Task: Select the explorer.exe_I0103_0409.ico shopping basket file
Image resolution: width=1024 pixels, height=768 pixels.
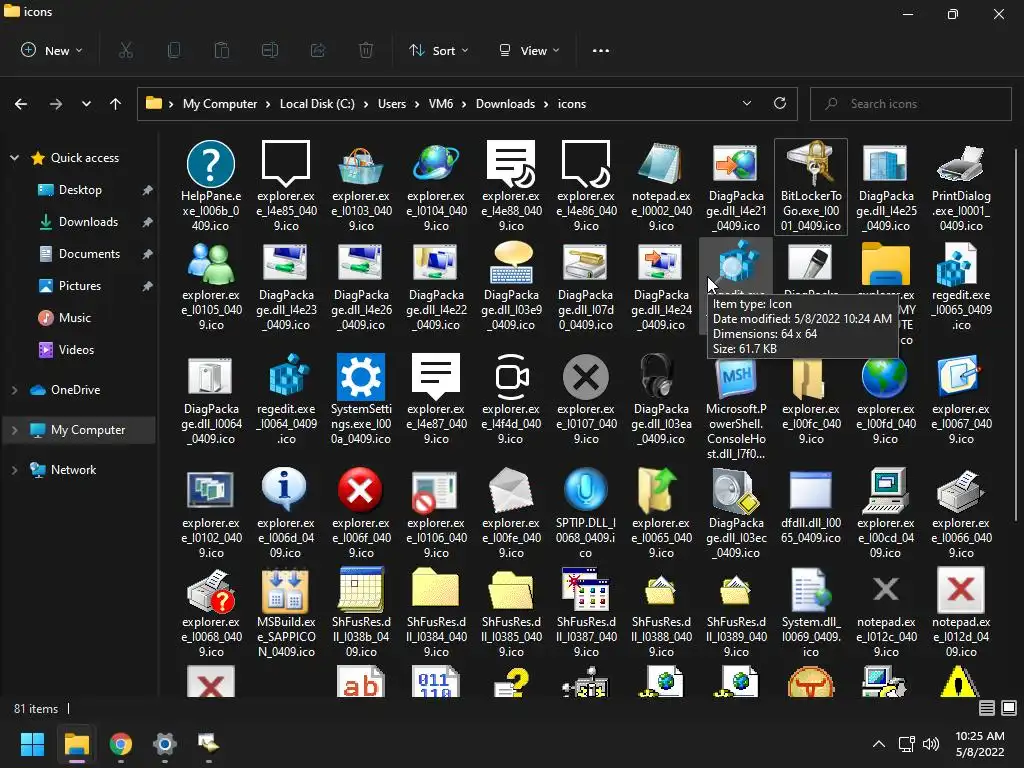Action: coord(360,186)
